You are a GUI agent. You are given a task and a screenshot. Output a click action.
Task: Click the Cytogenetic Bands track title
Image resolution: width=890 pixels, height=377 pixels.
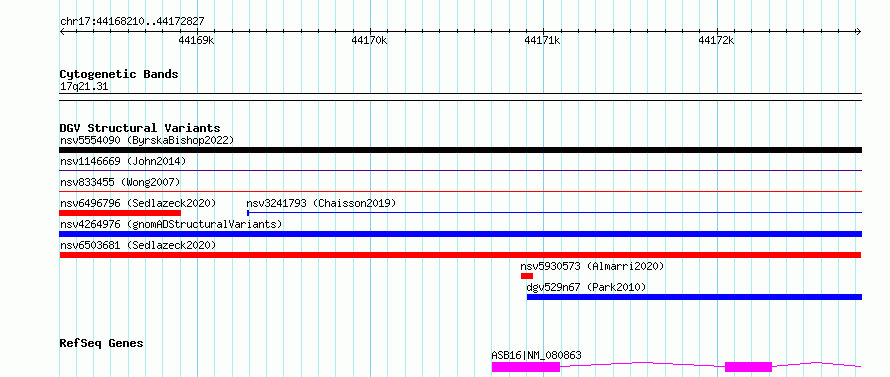pyautogui.click(x=119, y=74)
